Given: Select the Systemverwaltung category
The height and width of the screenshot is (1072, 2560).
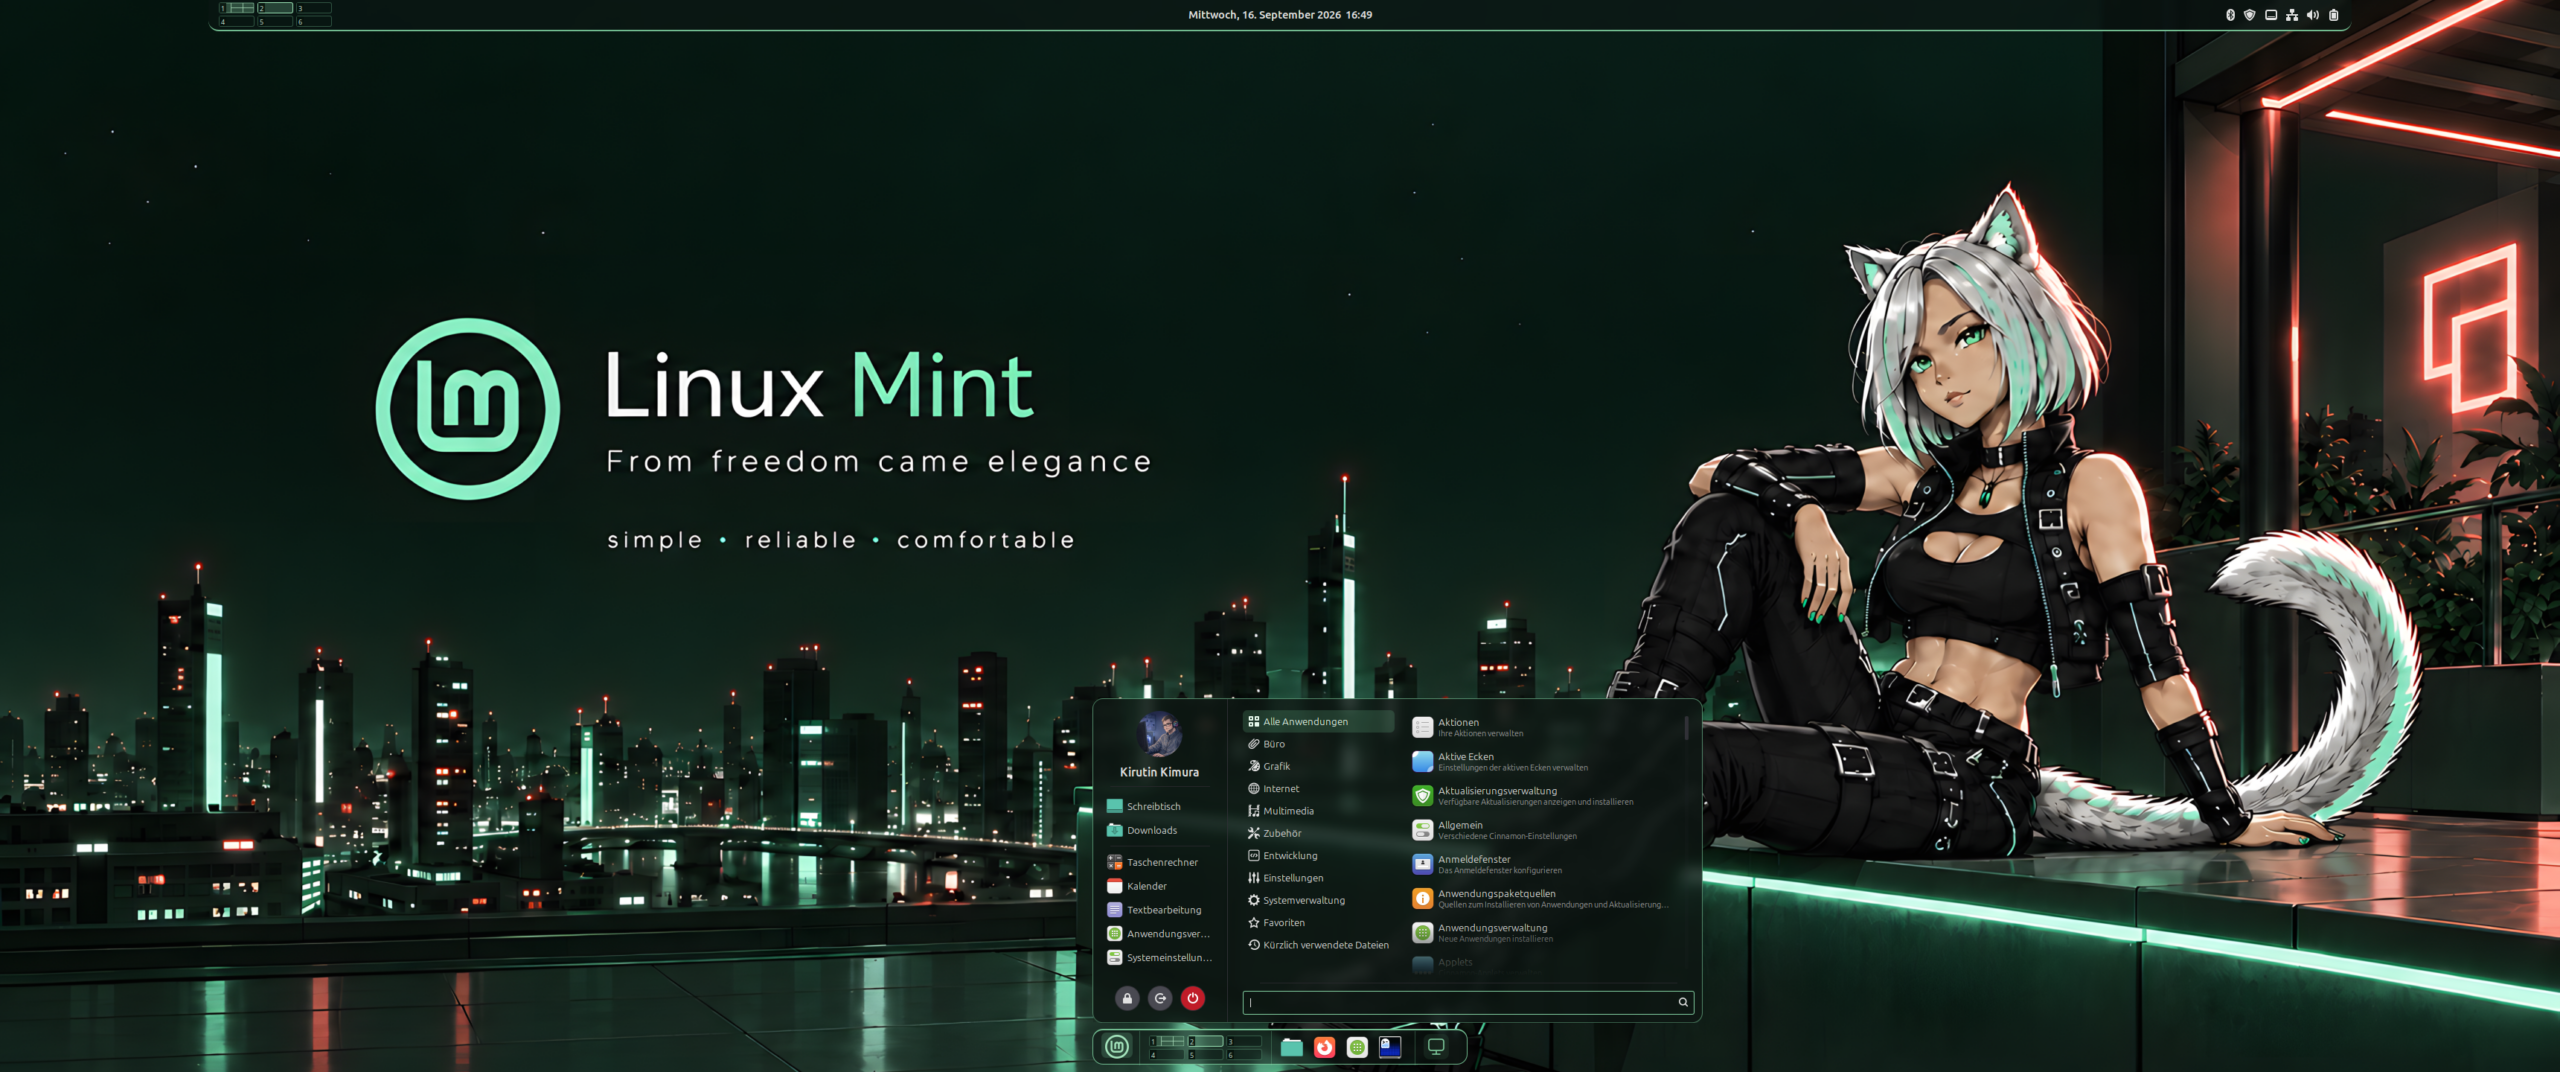Looking at the screenshot, I should 1318,900.
